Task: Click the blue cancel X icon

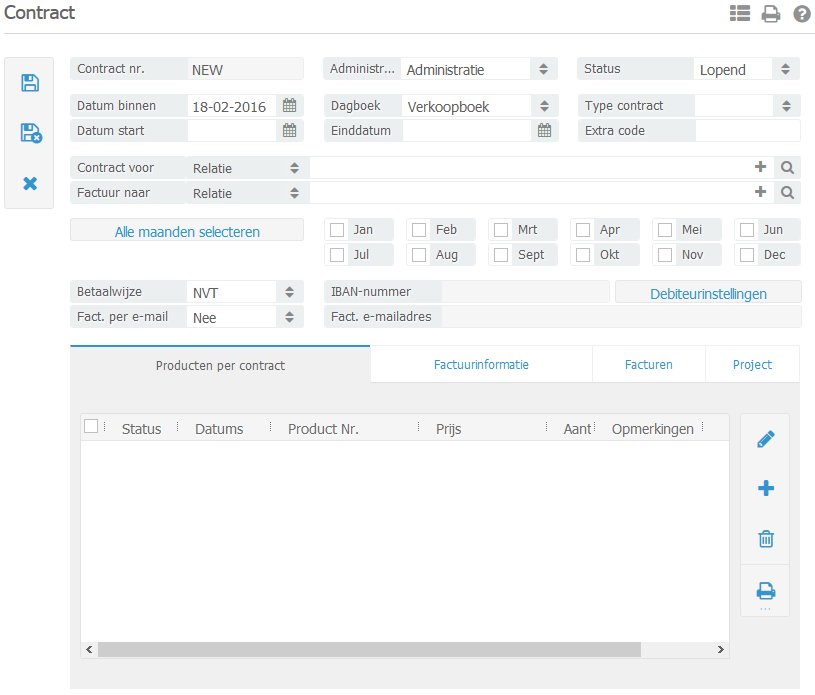Action: [30, 184]
